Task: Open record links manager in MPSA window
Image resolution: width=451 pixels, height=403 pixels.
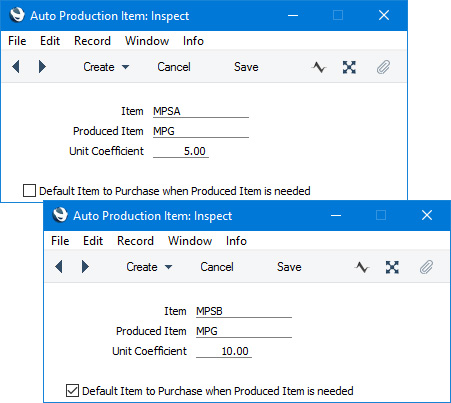Action: [349, 67]
